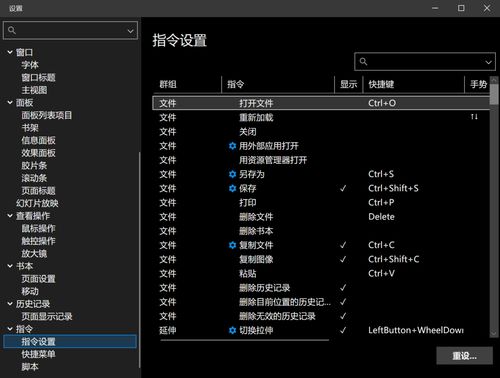Click gear icon beside 切换拉伸

[x=232, y=330]
